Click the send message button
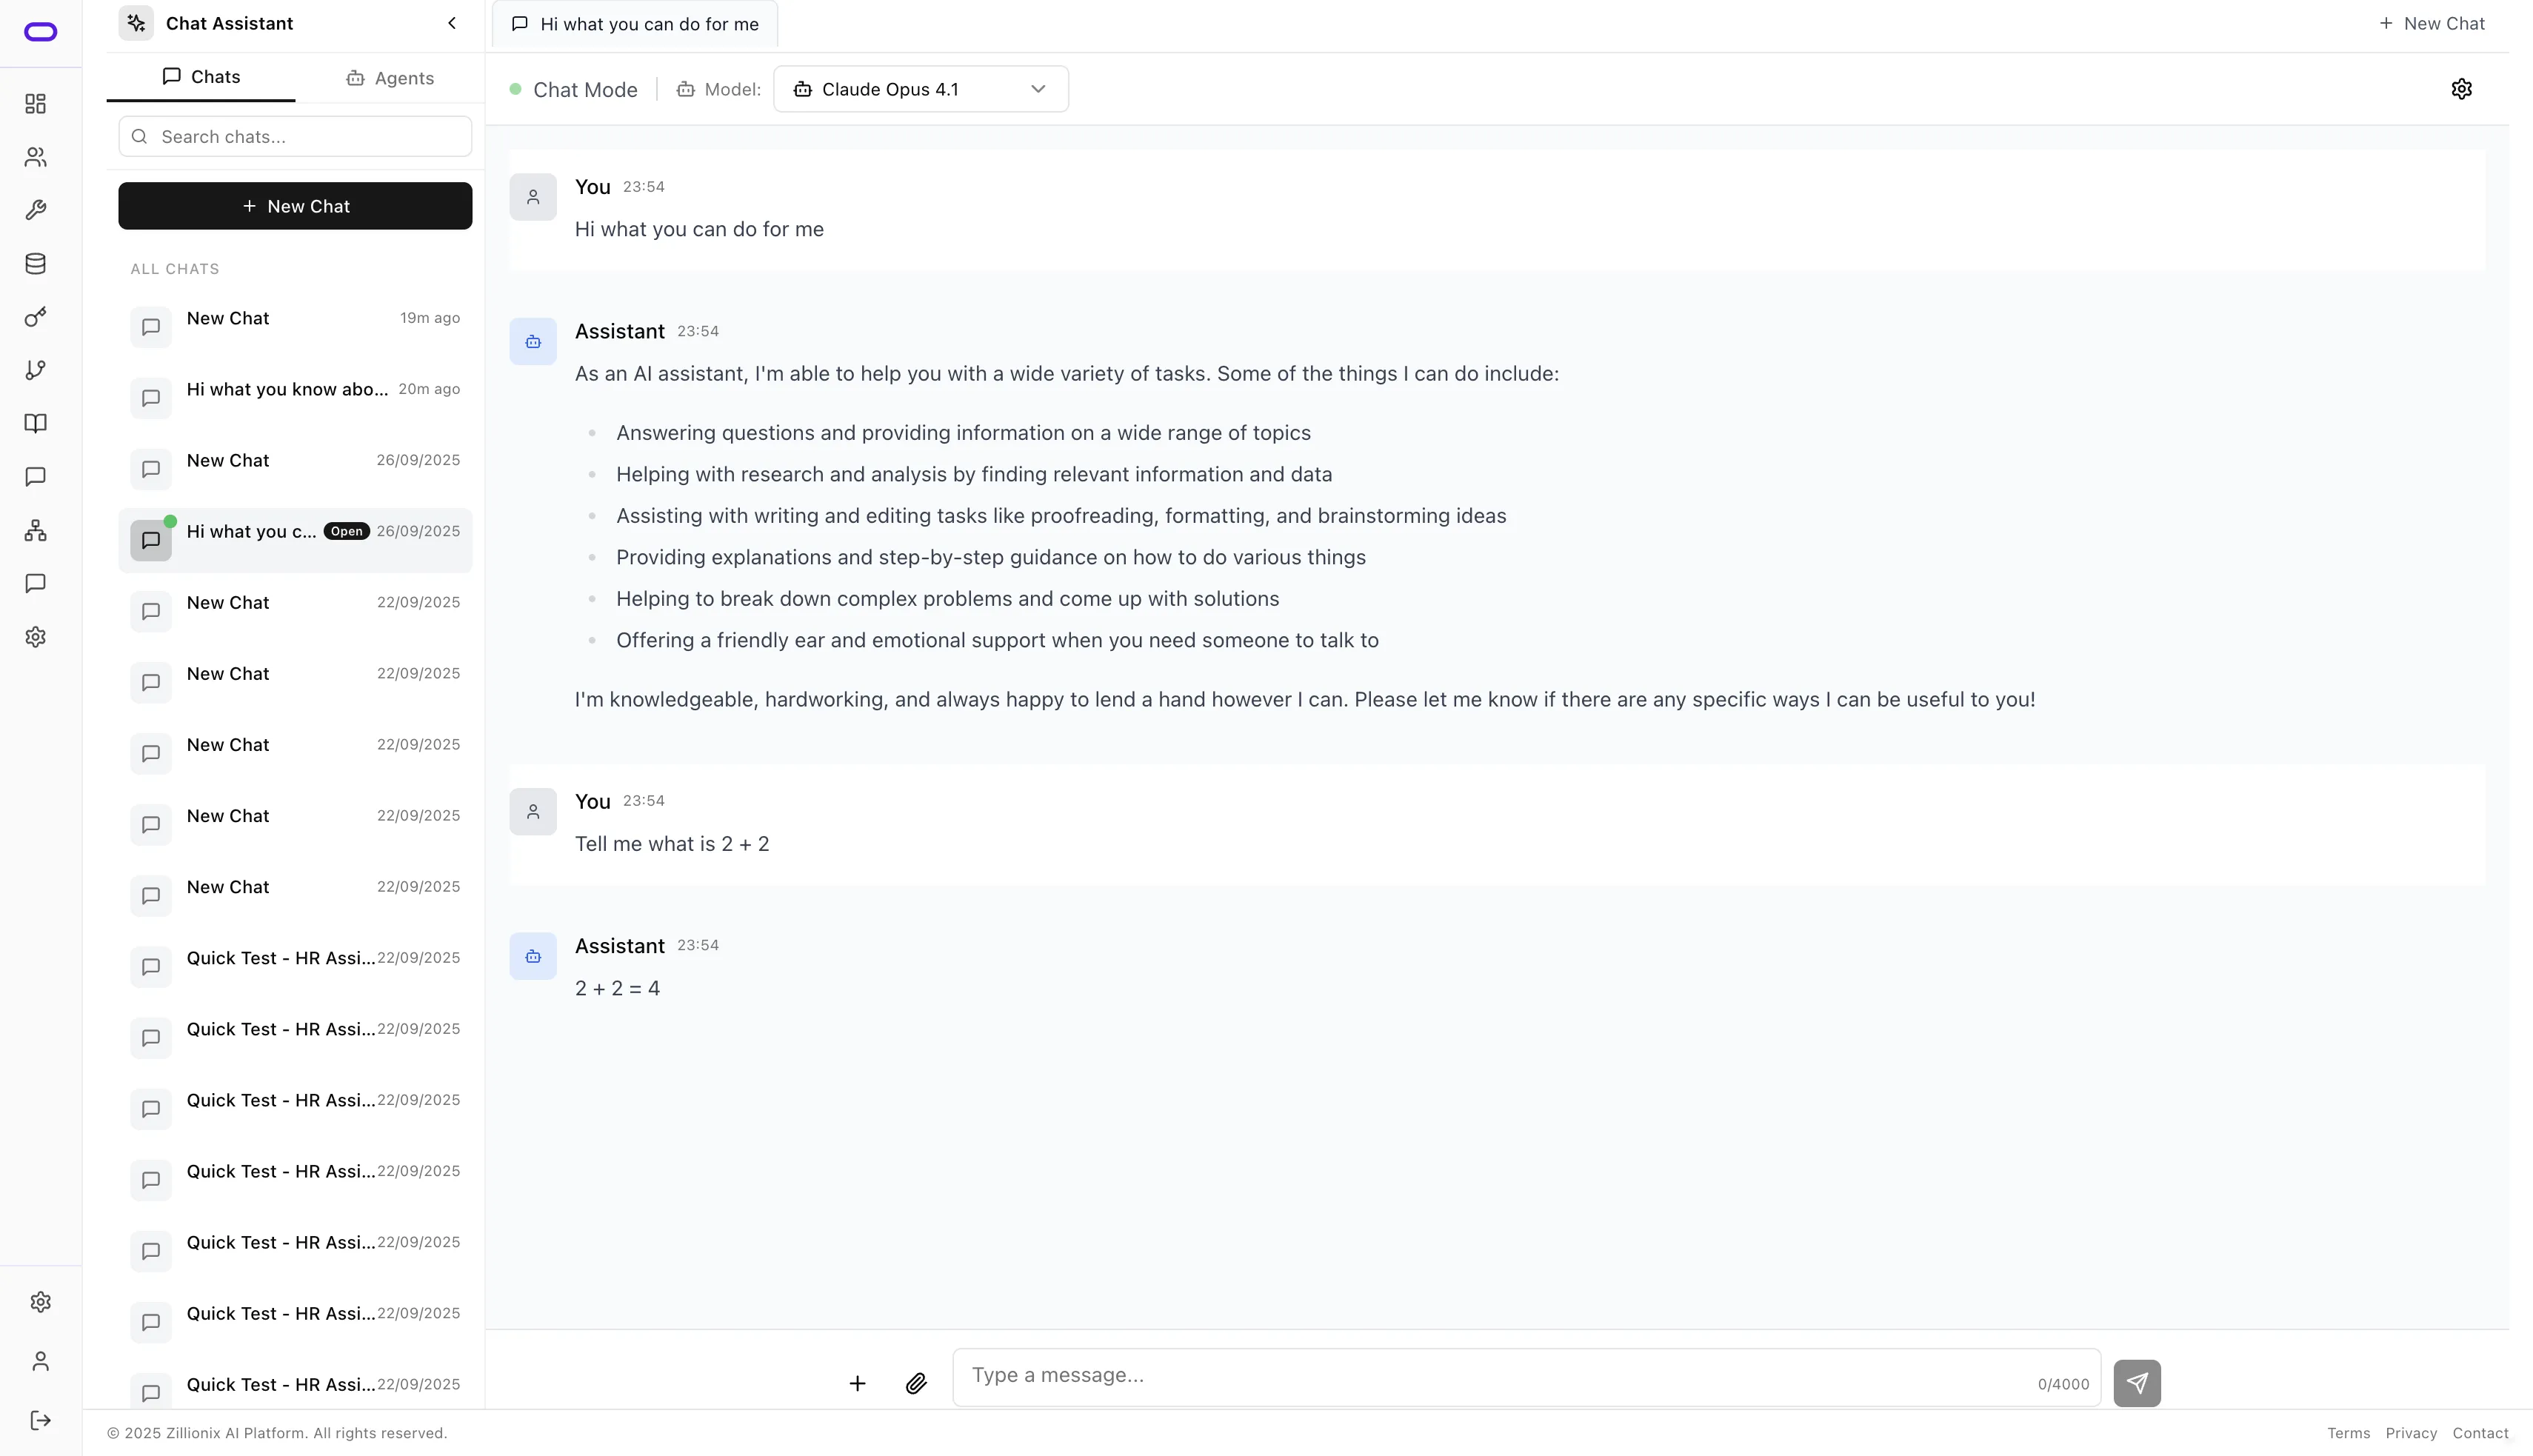 click(x=2137, y=1383)
